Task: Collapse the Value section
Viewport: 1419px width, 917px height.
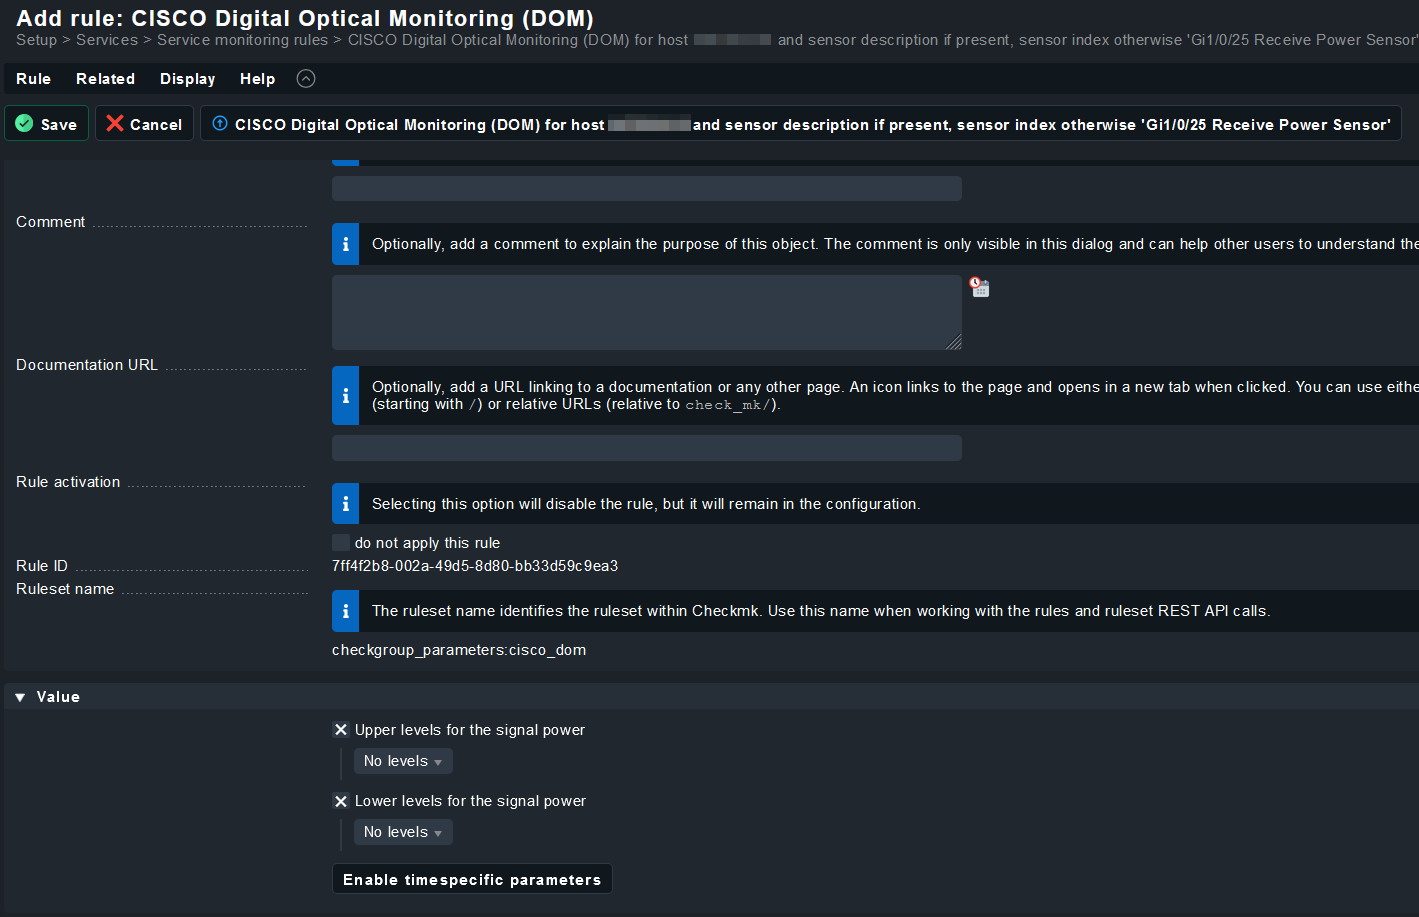Action: point(20,697)
